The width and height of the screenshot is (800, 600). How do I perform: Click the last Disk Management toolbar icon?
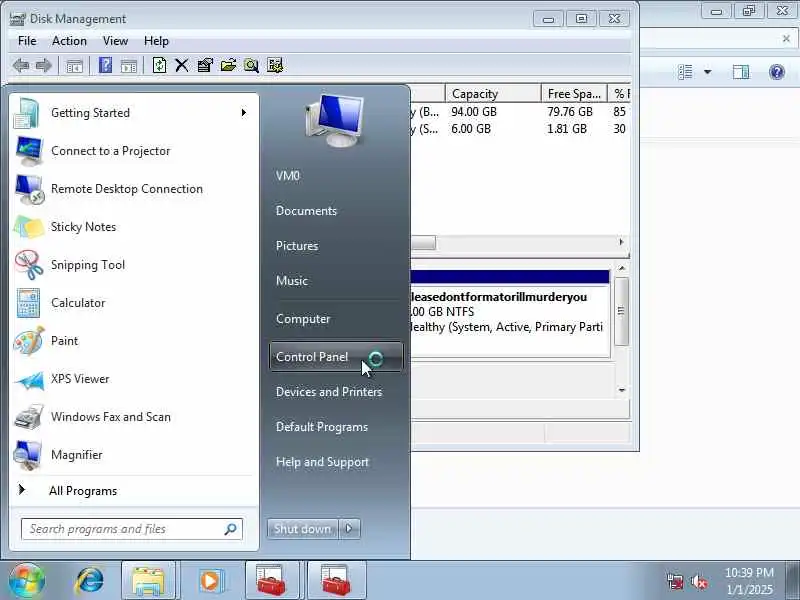pyautogui.click(x=275, y=65)
